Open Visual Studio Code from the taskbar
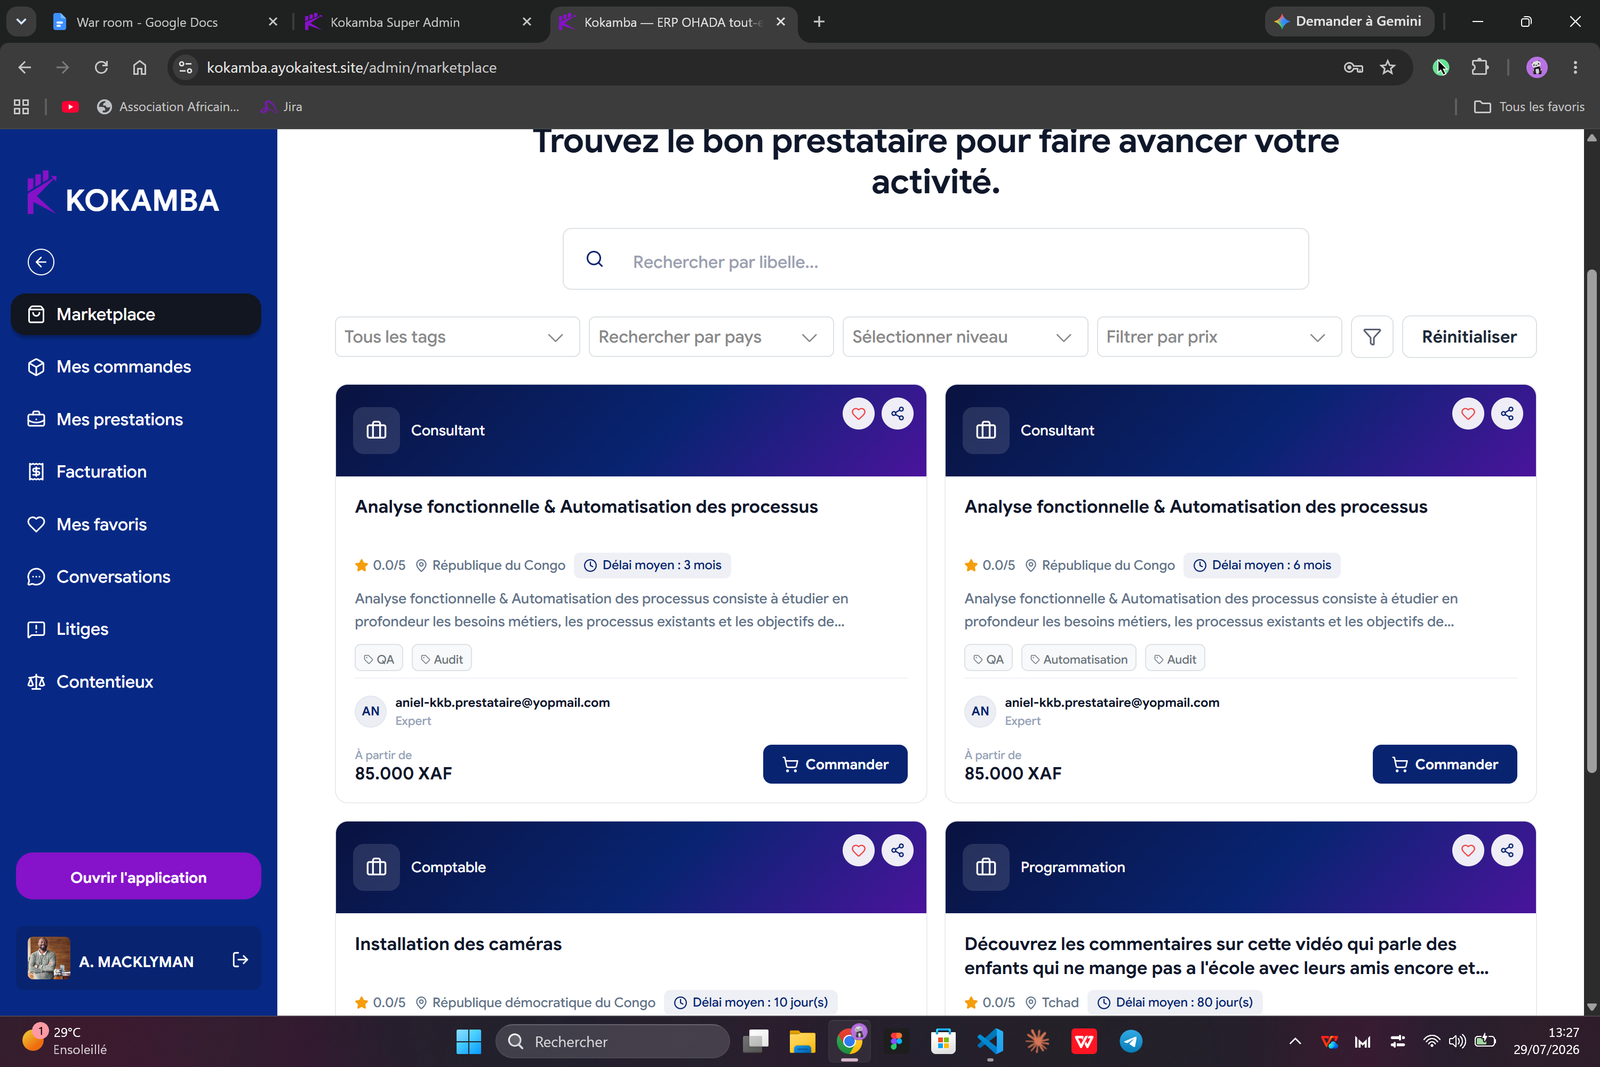The width and height of the screenshot is (1600, 1067). (990, 1041)
